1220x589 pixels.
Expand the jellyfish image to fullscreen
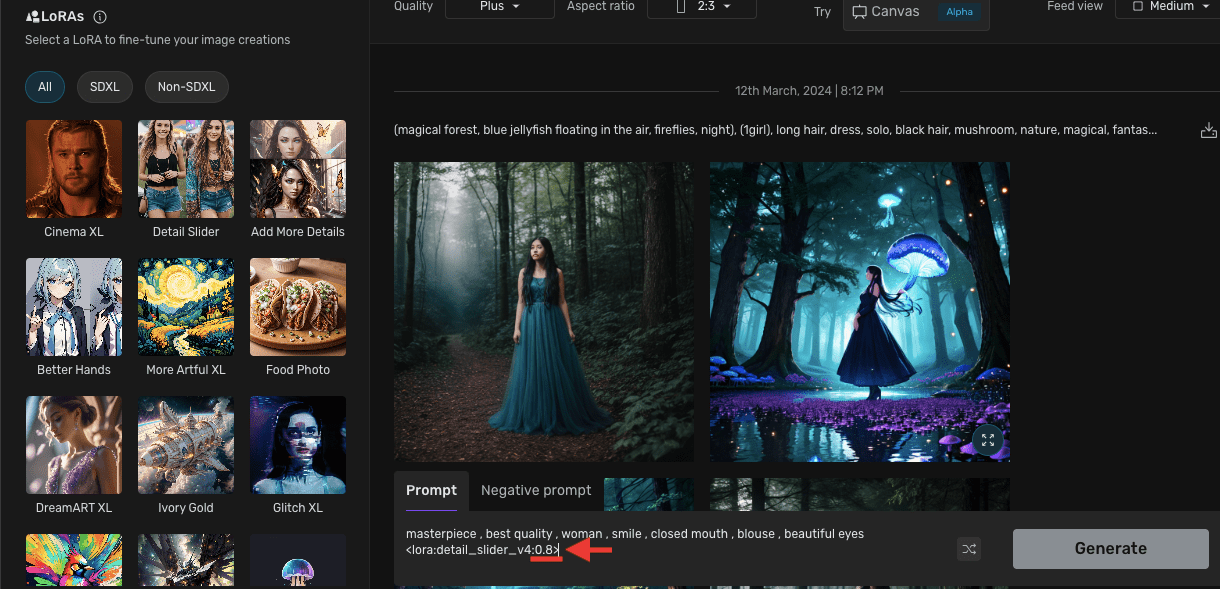987,440
